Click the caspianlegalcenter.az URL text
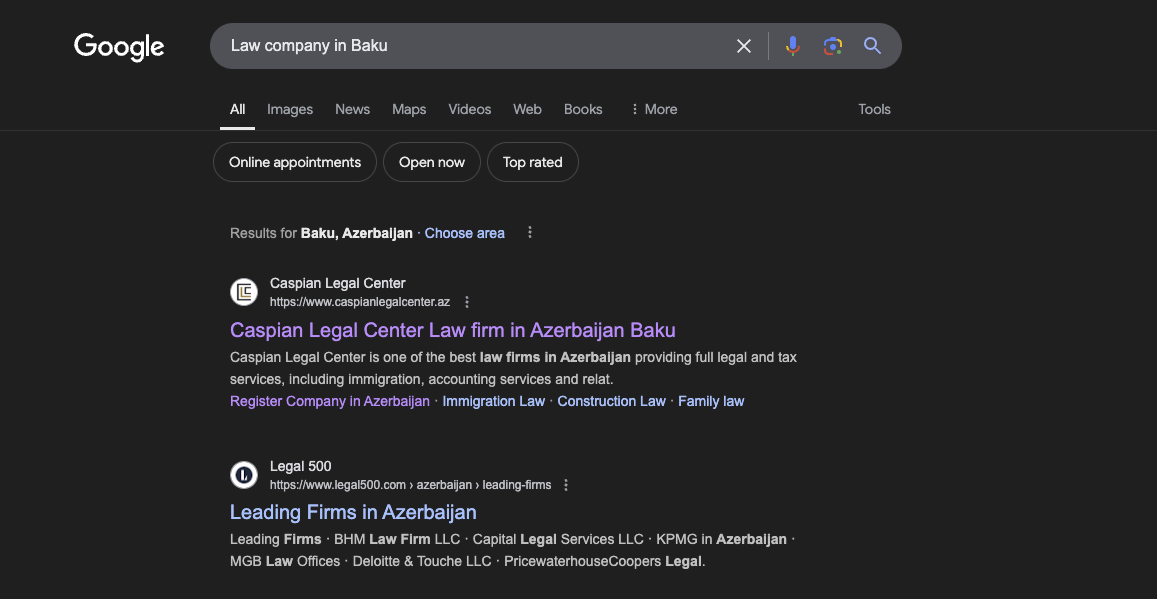The height and width of the screenshot is (599, 1157). 360,302
